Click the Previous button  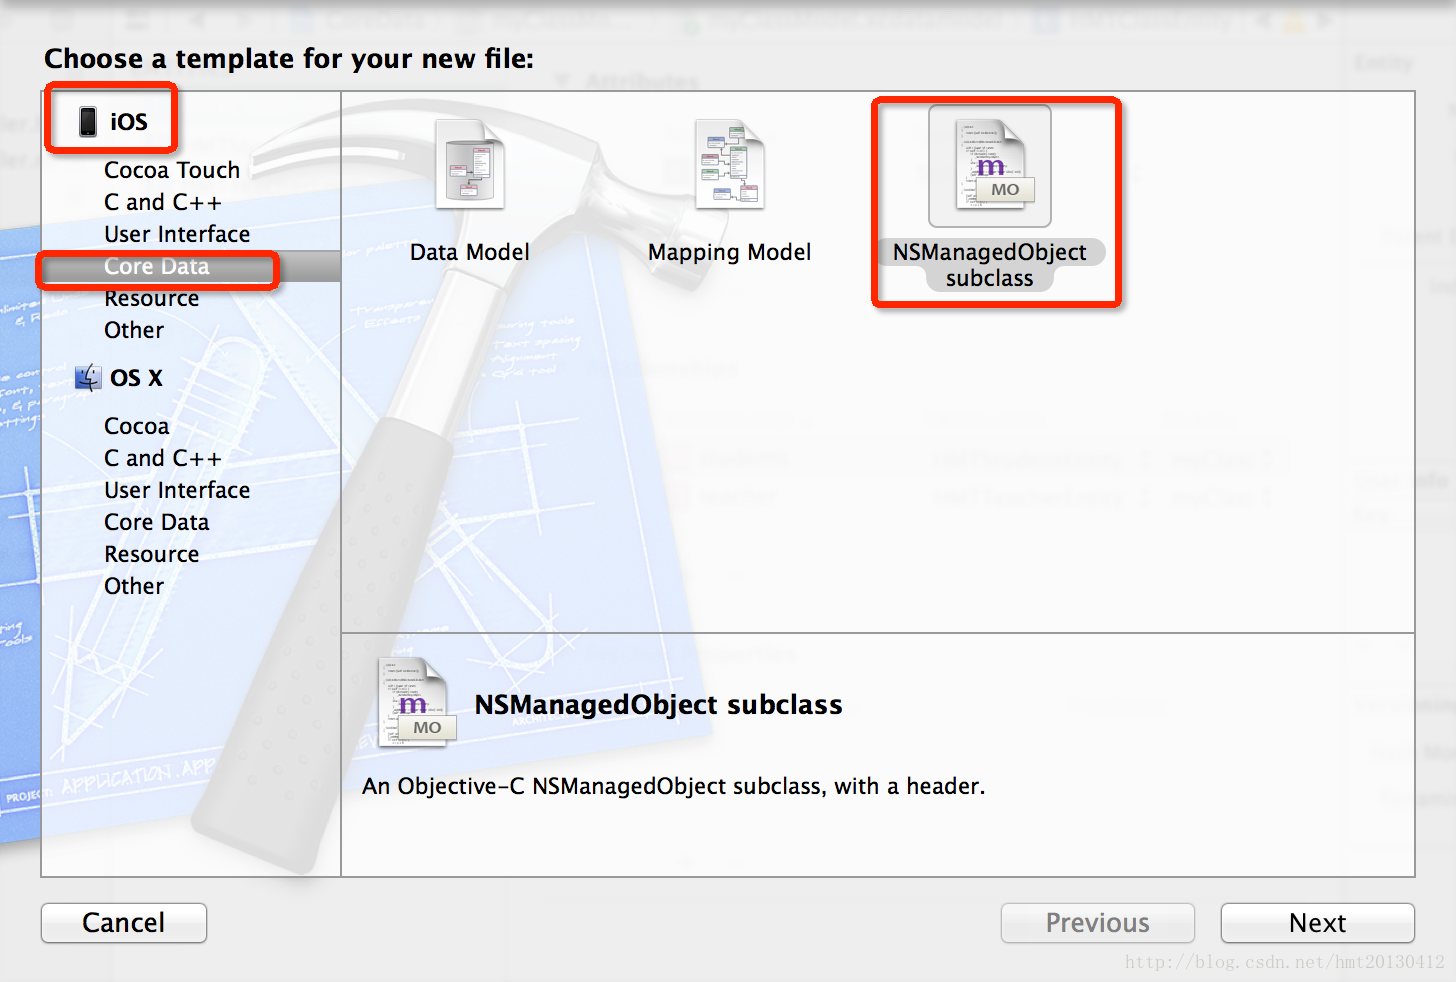tap(1098, 923)
